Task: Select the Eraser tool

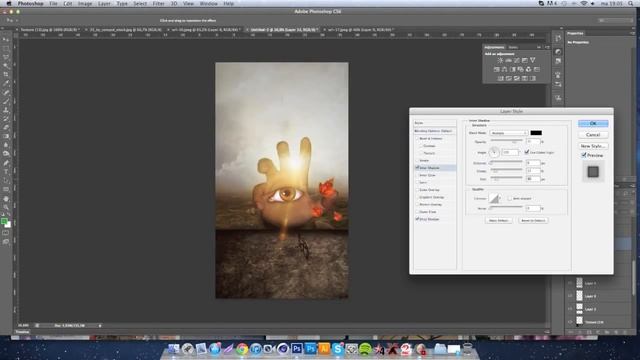Action: (6, 127)
